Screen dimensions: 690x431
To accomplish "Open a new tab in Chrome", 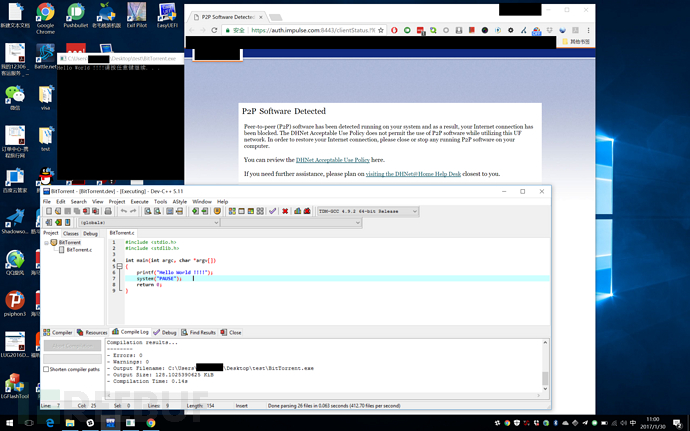I will pos(275,17).
